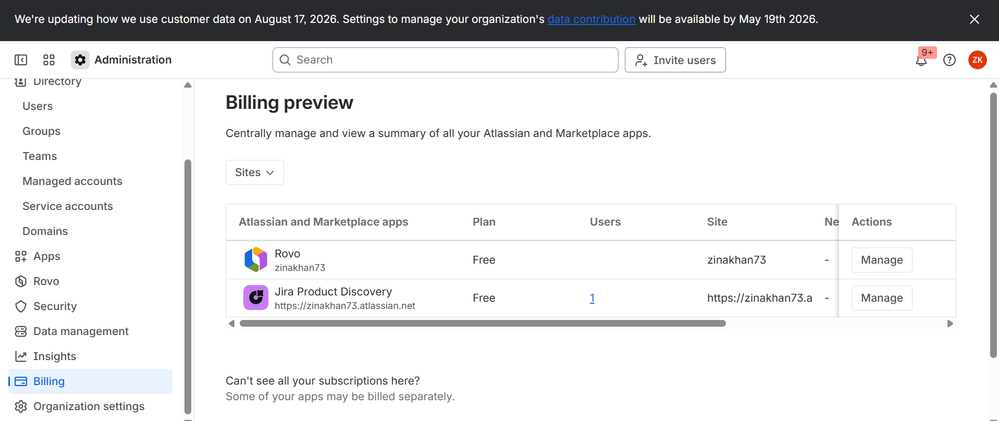Screen dimensions: 999x421
Task: Click Jira Product Discovery's Free plan cell
Action: (484, 298)
